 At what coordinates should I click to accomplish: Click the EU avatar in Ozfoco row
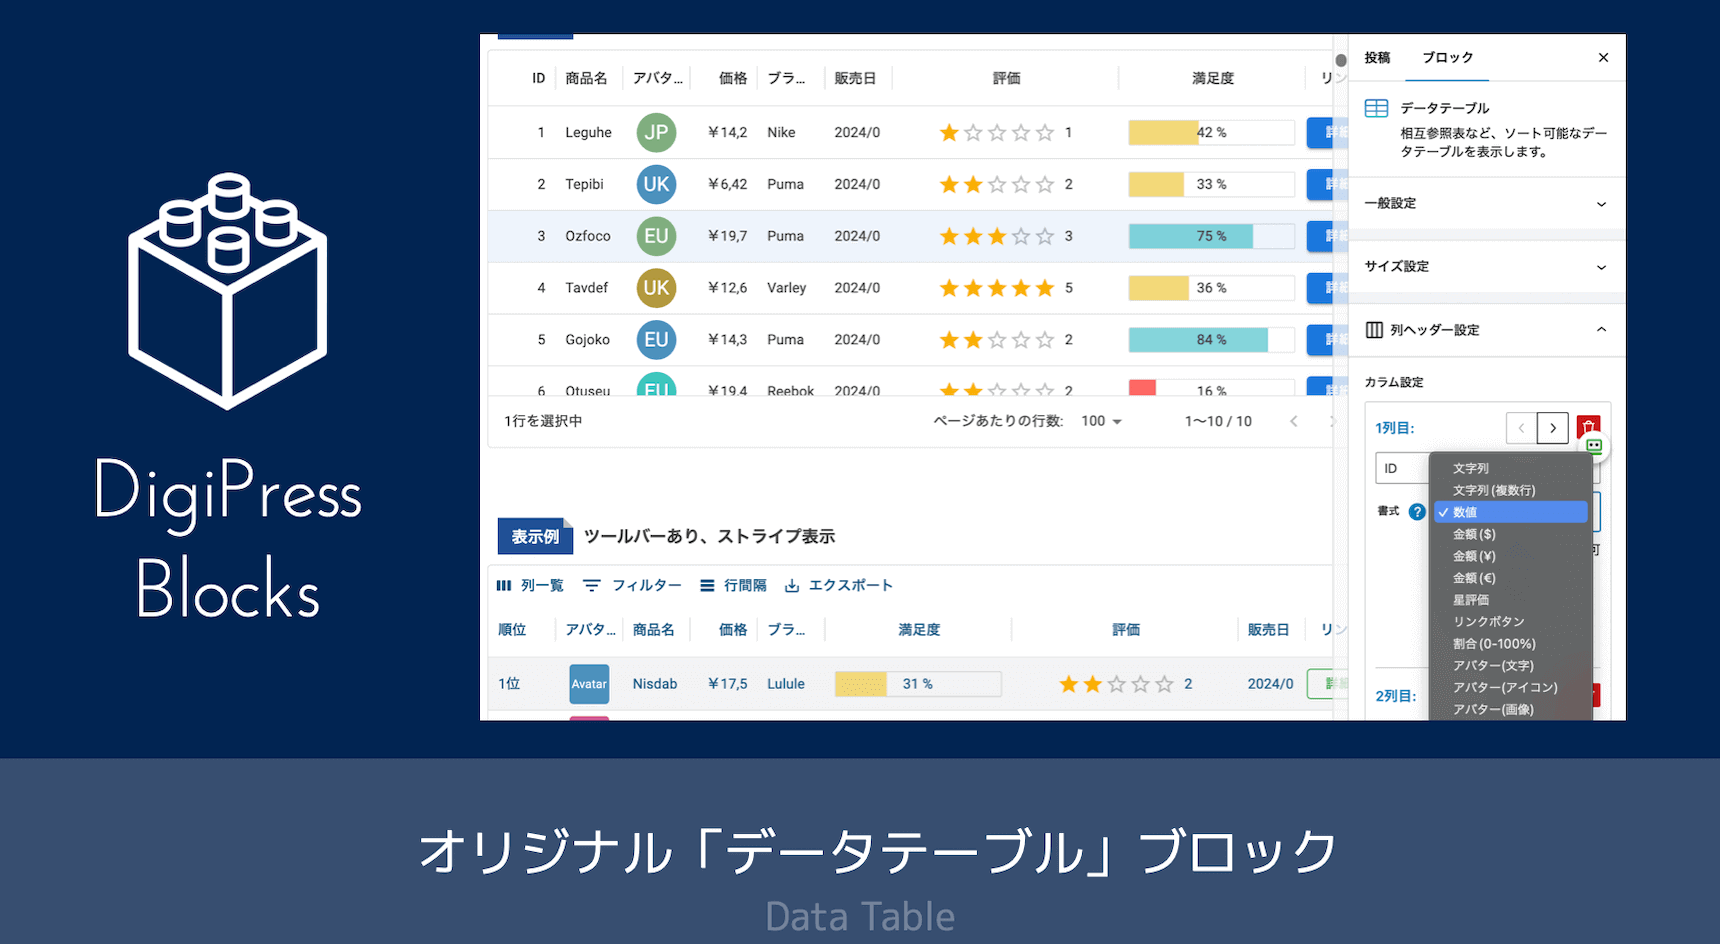656,236
